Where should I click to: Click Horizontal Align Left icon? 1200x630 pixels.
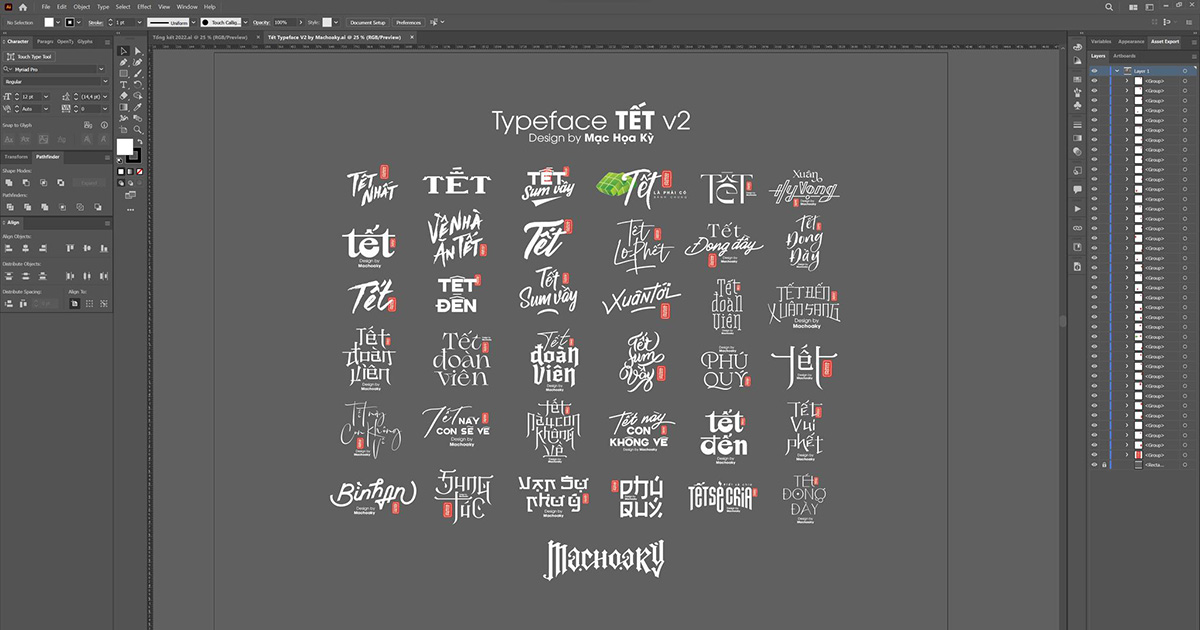point(9,248)
